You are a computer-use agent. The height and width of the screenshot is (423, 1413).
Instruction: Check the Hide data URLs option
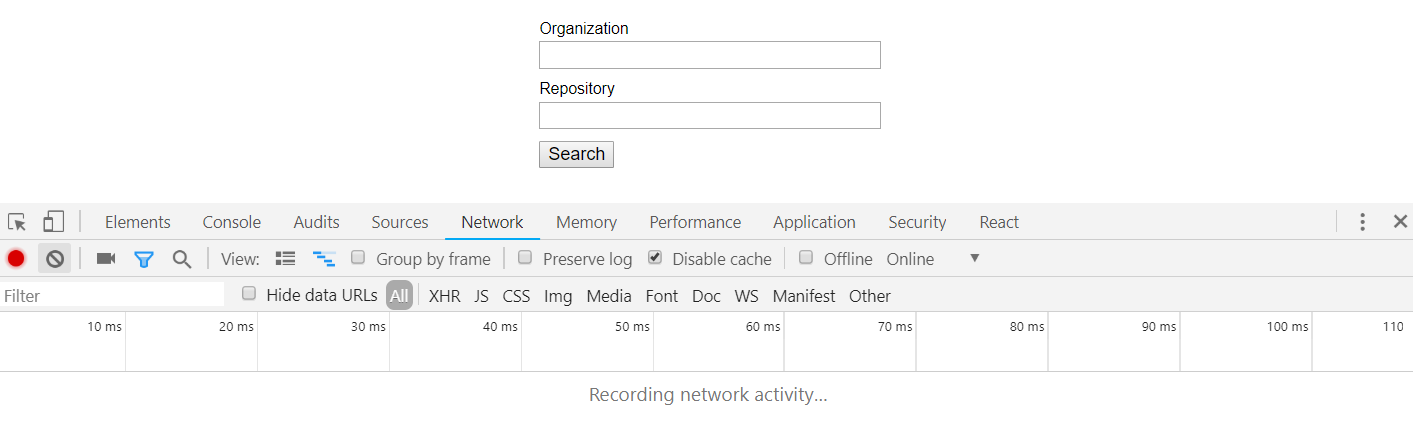[x=249, y=294]
